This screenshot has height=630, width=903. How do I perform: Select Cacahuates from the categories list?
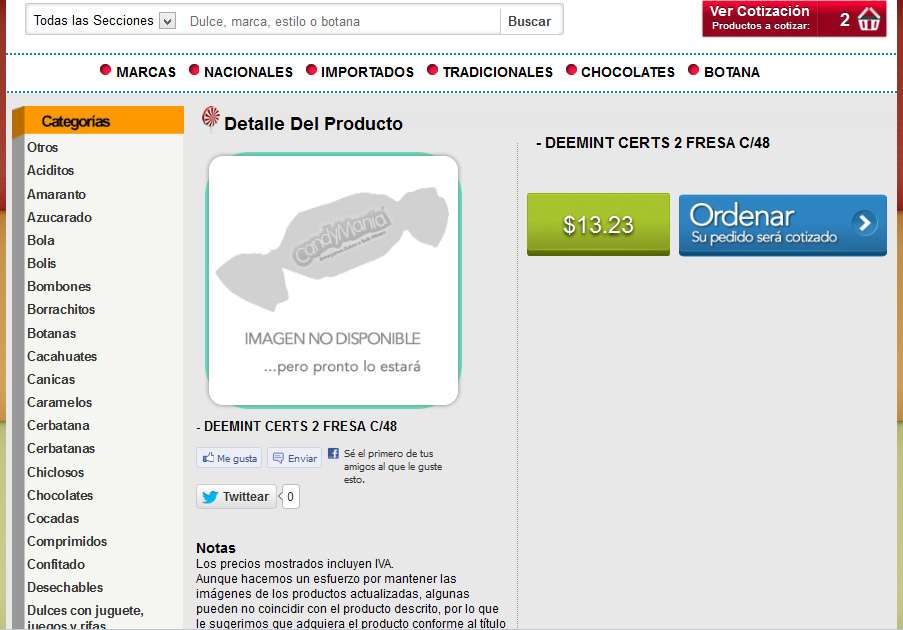coord(62,356)
